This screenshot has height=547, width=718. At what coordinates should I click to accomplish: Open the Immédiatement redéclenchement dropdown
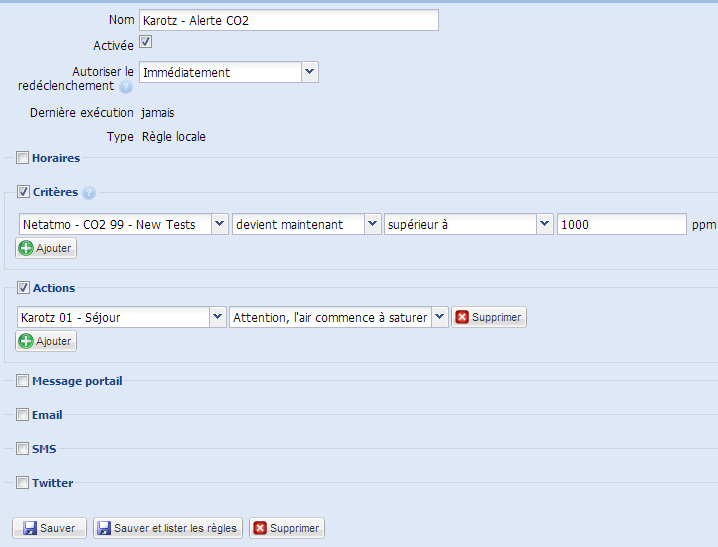310,72
